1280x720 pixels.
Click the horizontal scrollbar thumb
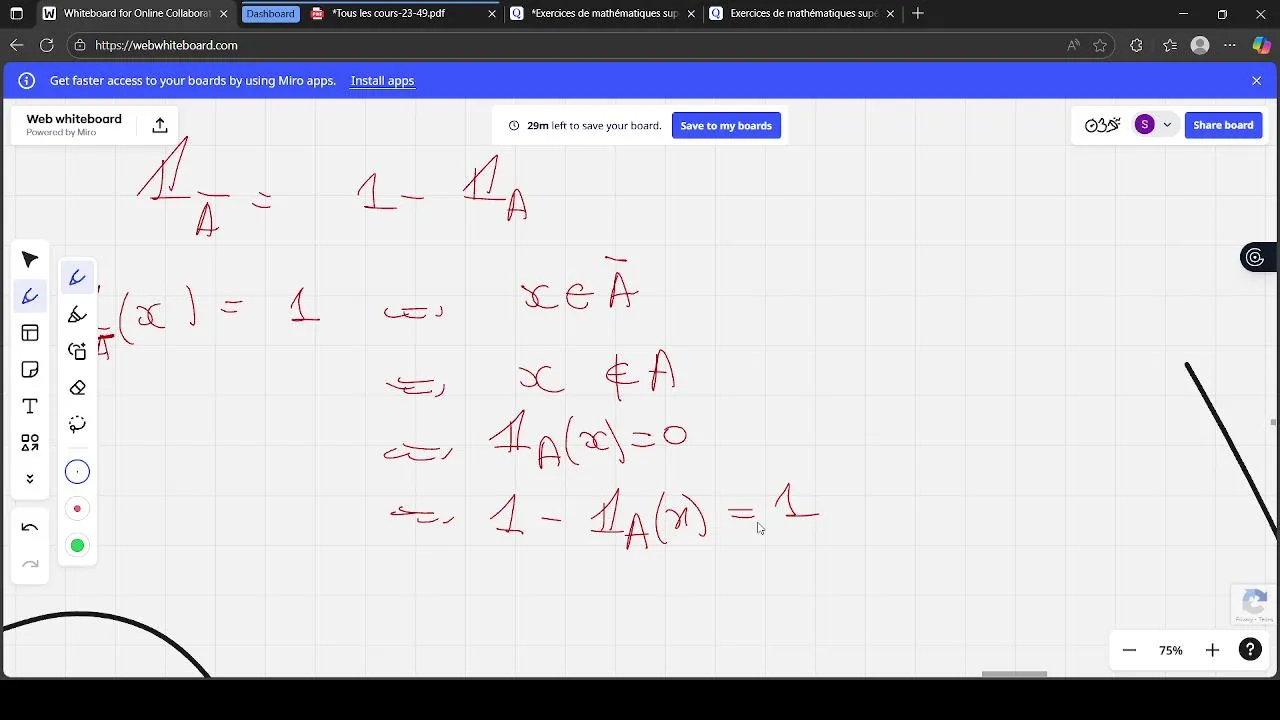tap(1014, 674)
